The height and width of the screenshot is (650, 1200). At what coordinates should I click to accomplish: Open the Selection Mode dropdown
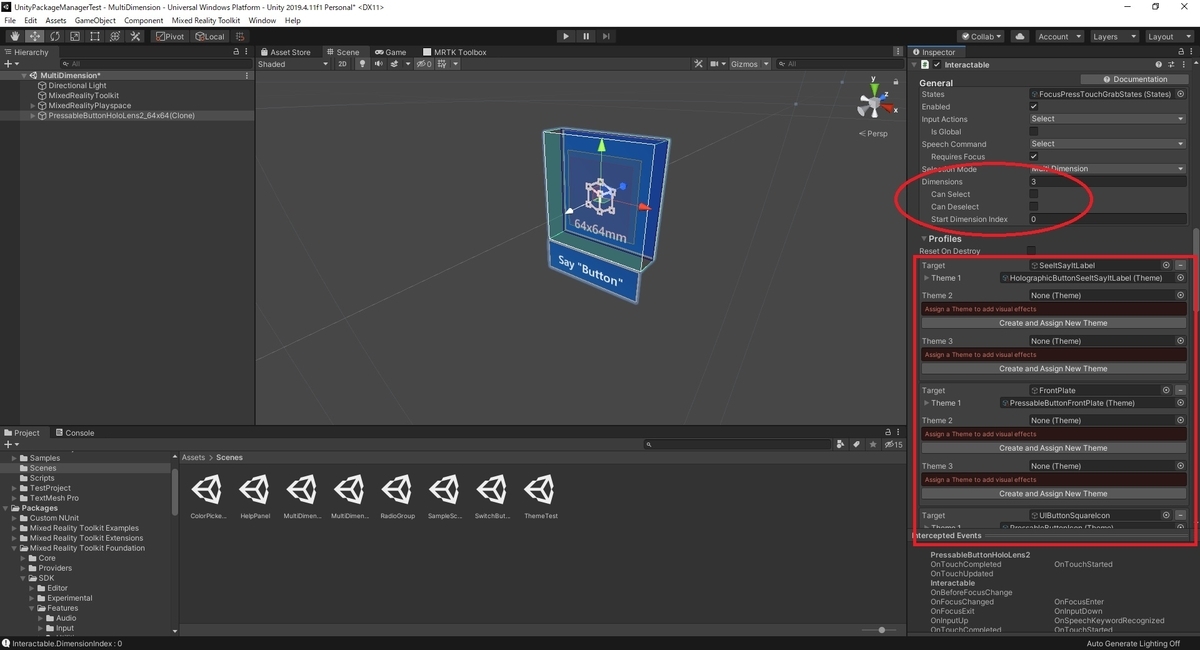click(x=1107, y=169)
